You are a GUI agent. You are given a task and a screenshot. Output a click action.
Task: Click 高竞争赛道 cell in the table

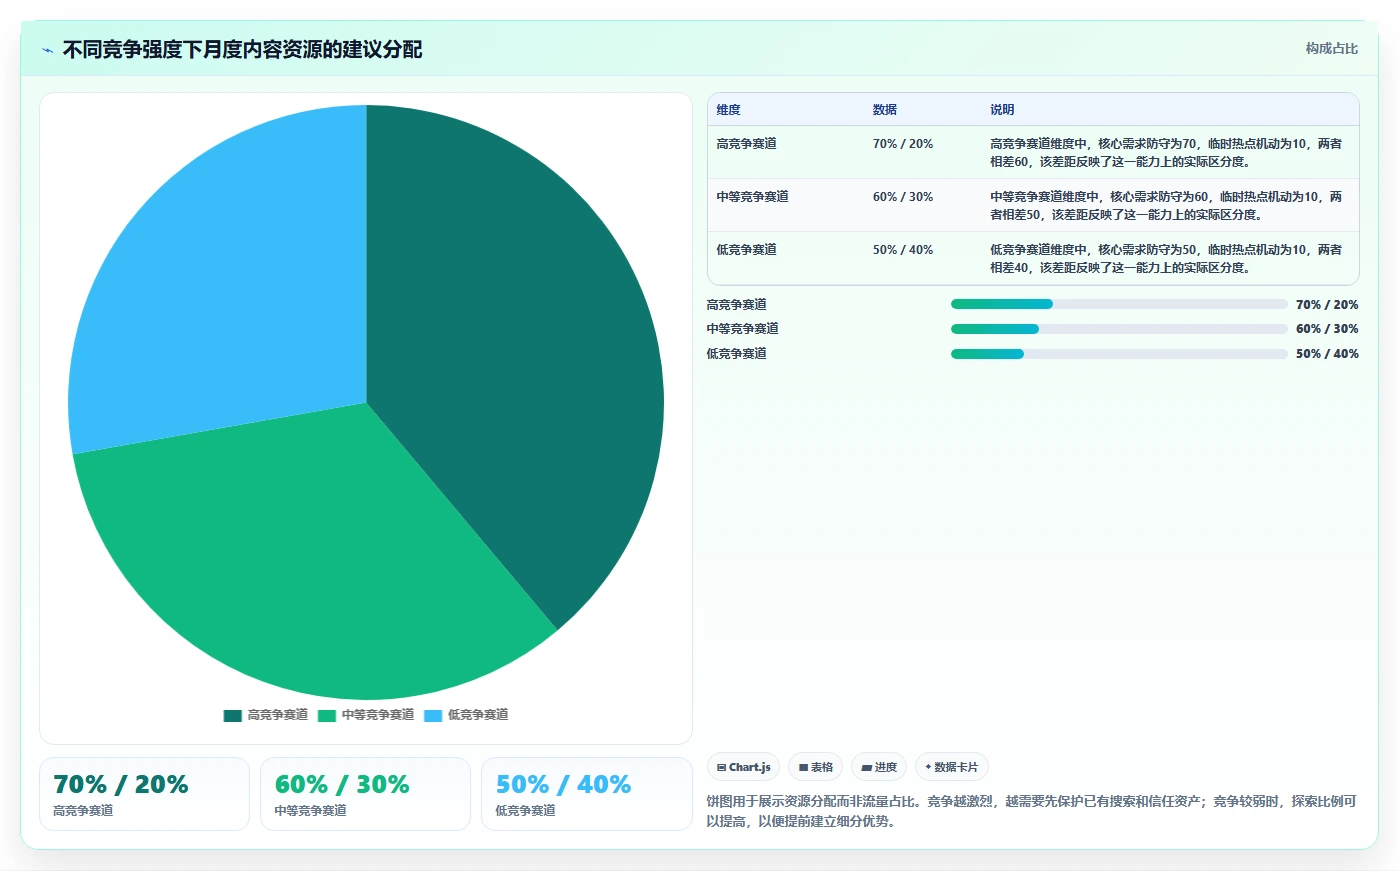(x=746, y=144)
